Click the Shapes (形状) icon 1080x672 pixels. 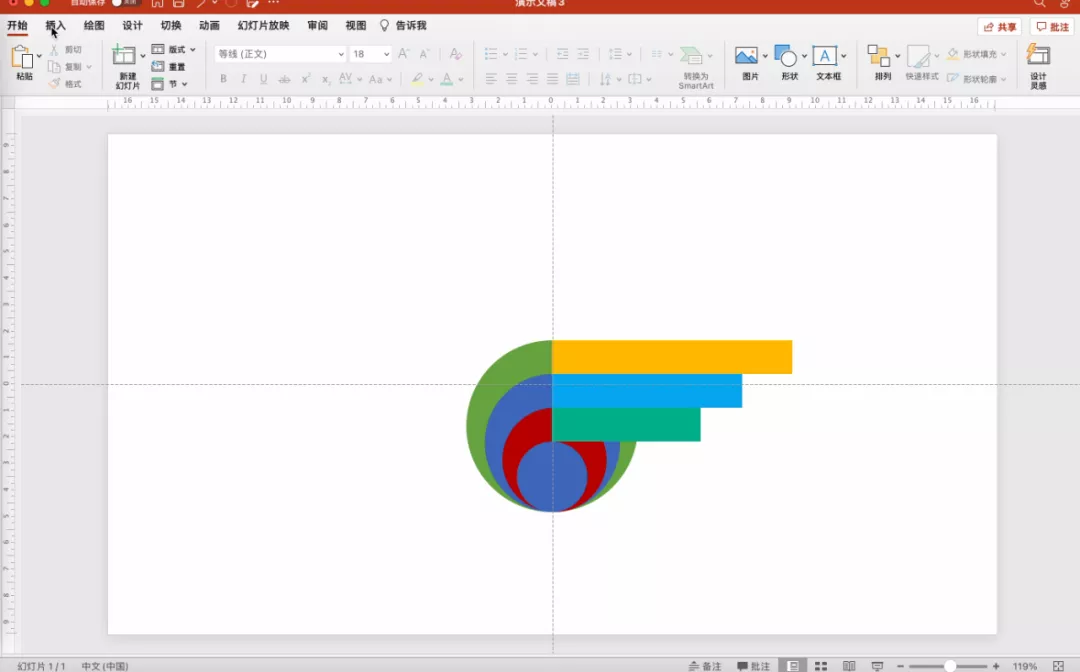[x=785, y=56]
